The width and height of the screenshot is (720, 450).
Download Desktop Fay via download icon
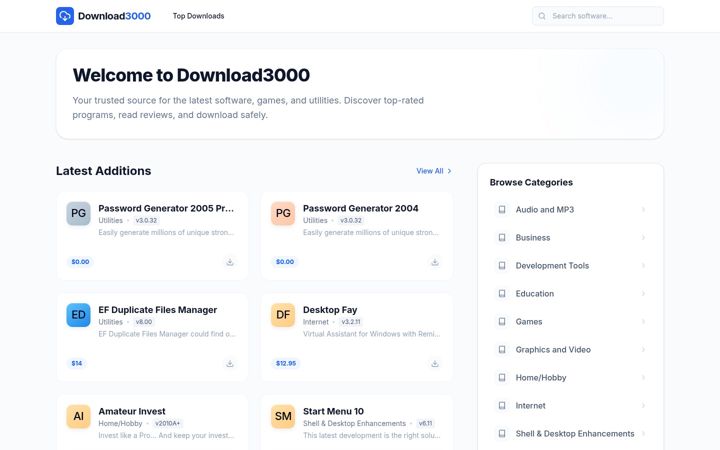coord(435,364)
